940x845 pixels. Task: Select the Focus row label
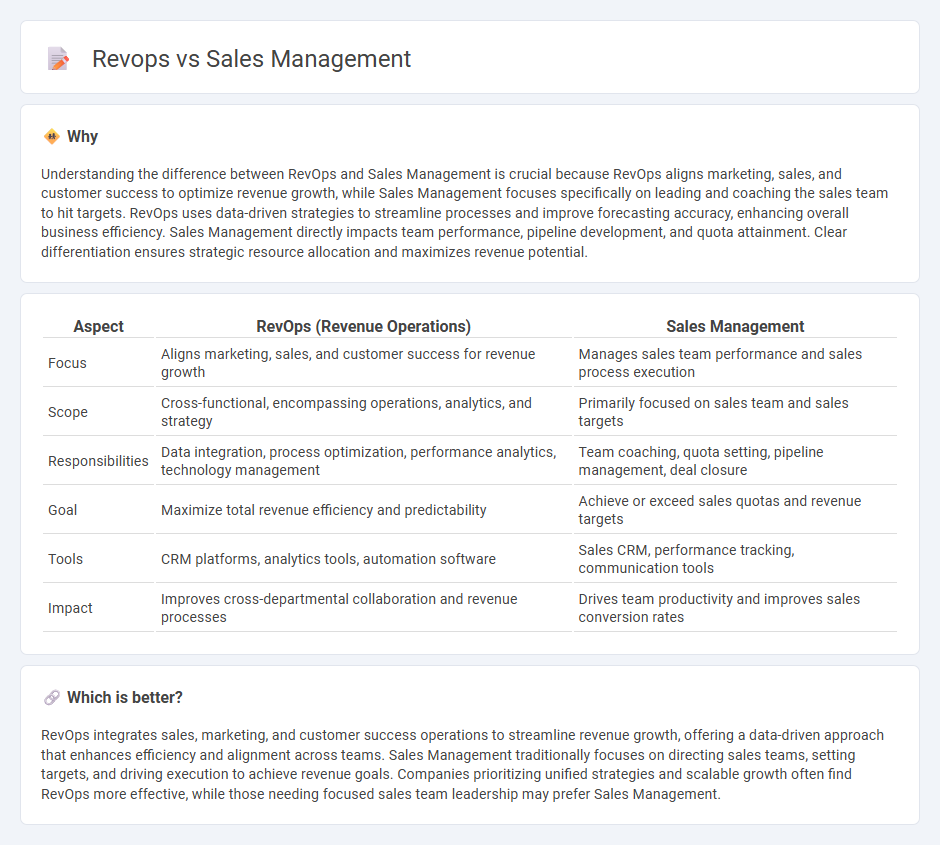click(67, 363)
